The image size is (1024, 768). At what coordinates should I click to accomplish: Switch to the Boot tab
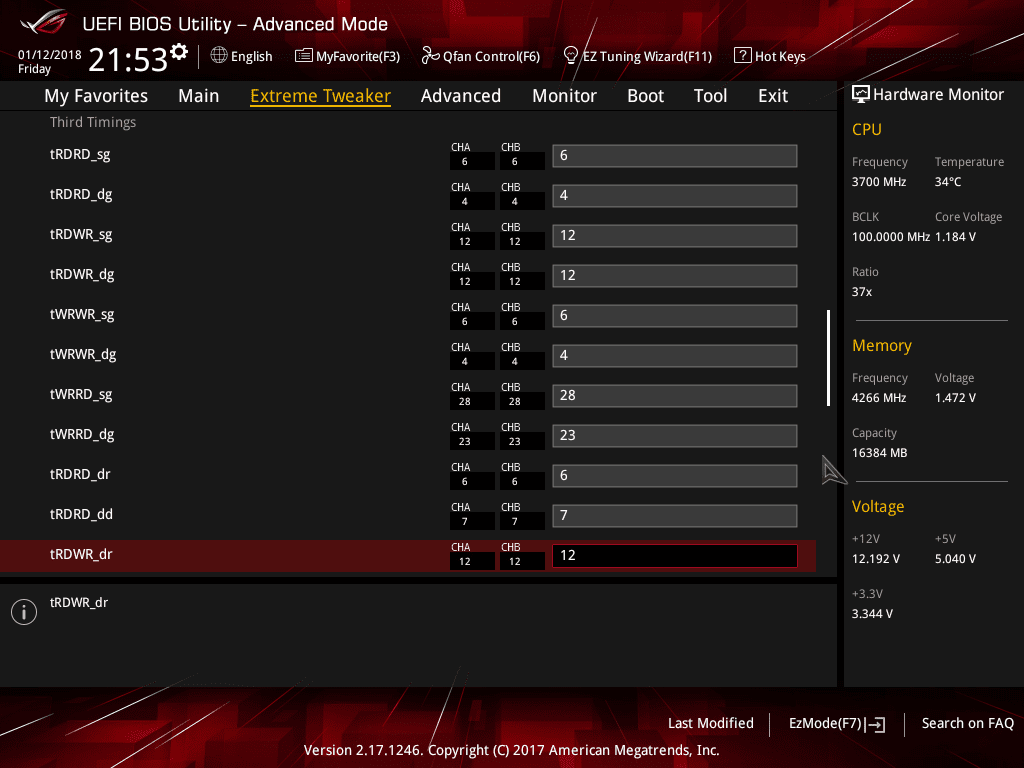[645, 96]
